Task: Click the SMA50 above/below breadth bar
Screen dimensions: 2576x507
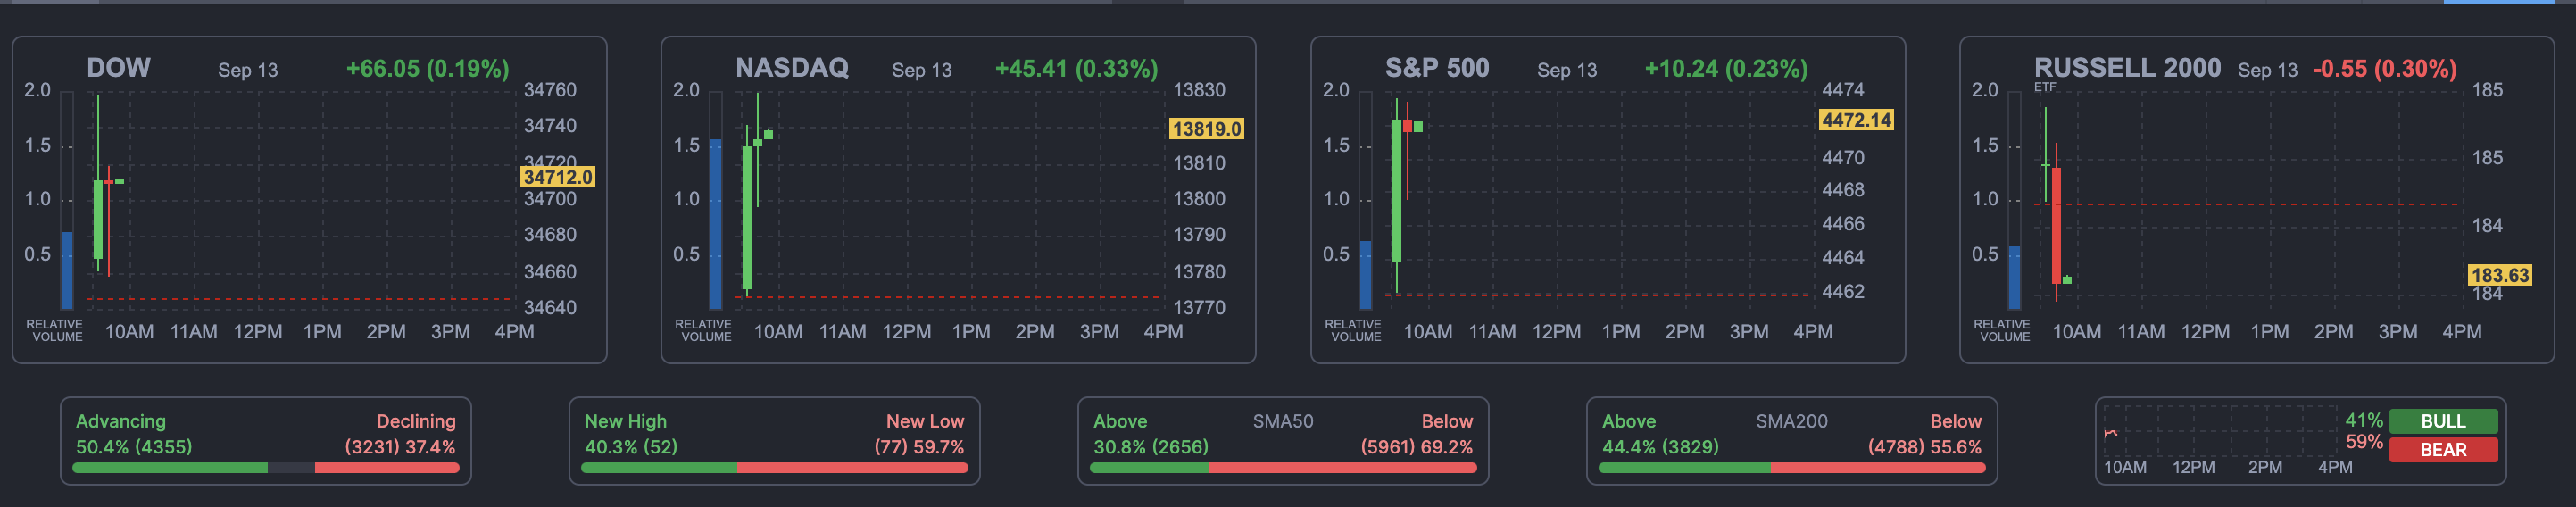Action: click(x=1283, y=468)
